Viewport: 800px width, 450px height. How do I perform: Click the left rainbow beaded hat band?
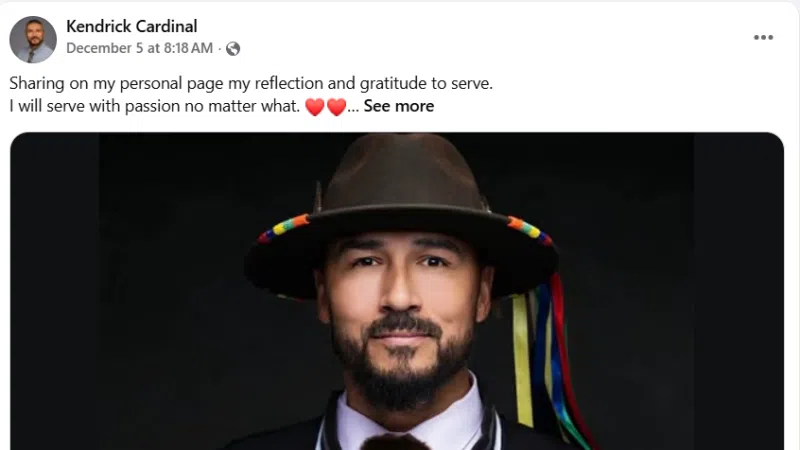[x=284, y=228]
